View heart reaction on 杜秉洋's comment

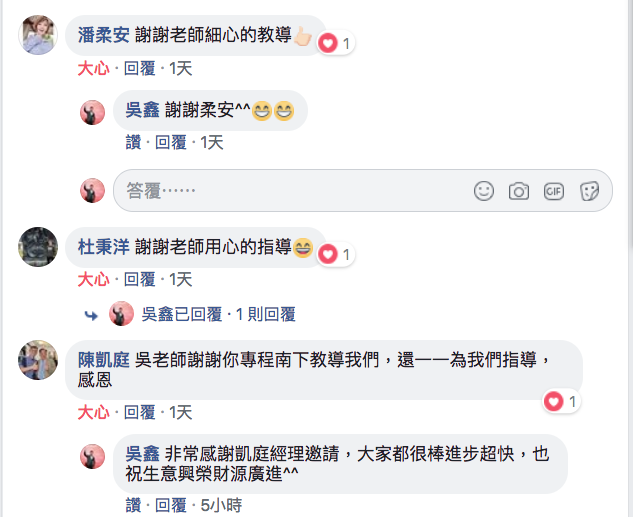(335, 254)
